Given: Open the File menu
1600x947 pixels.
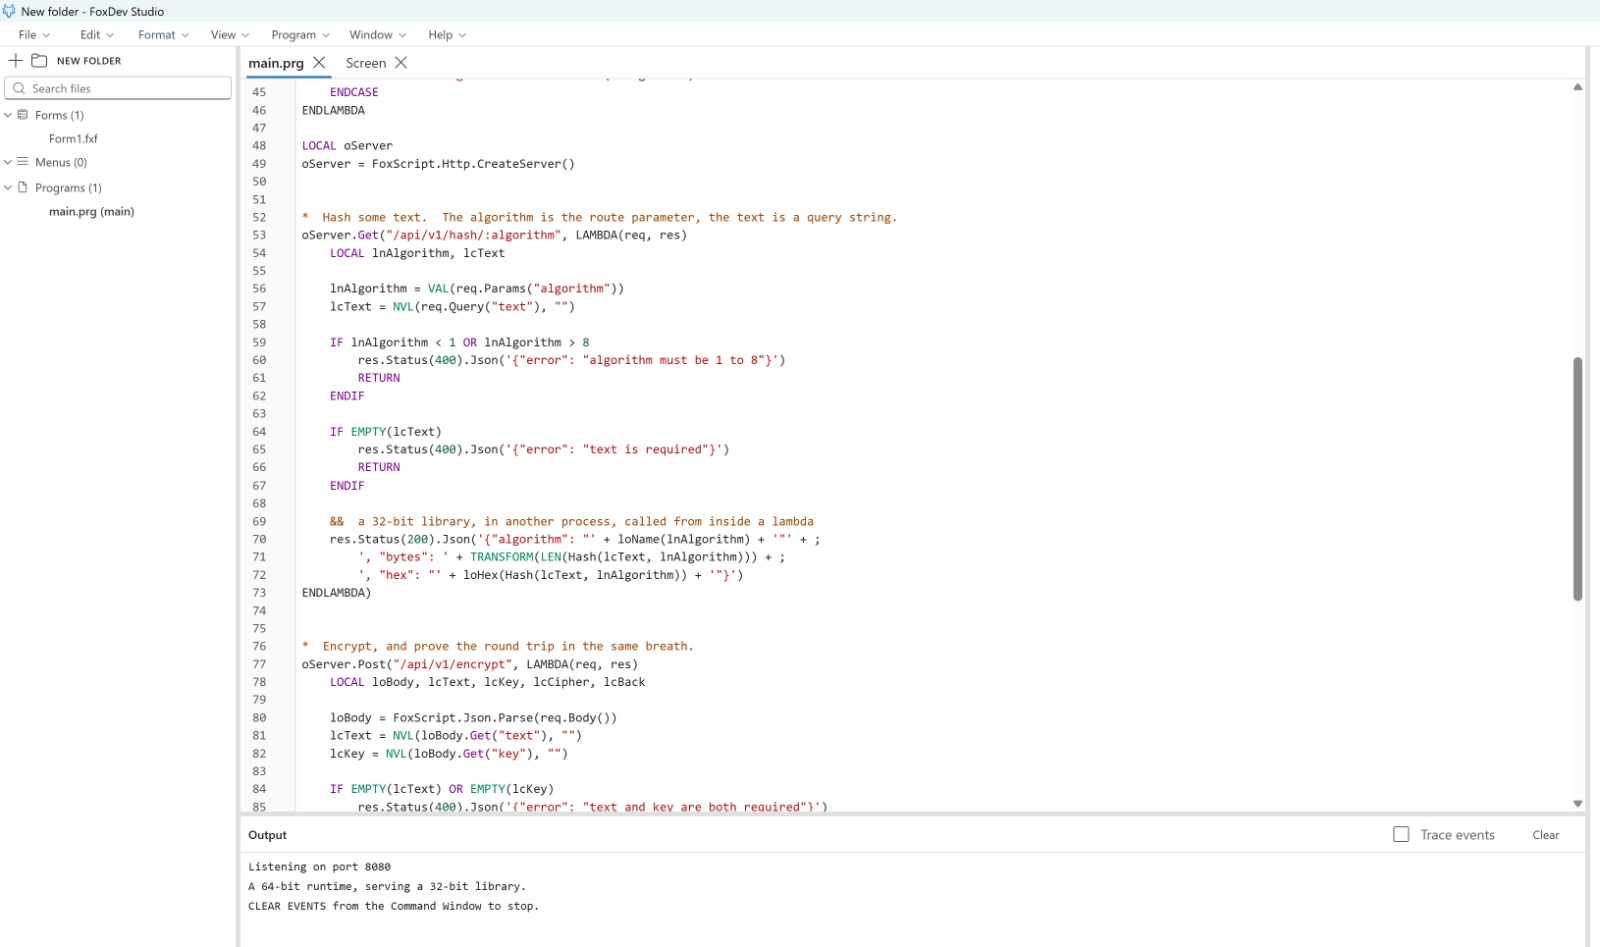Looking at the screenshot, I should click(x=34, y=34).
